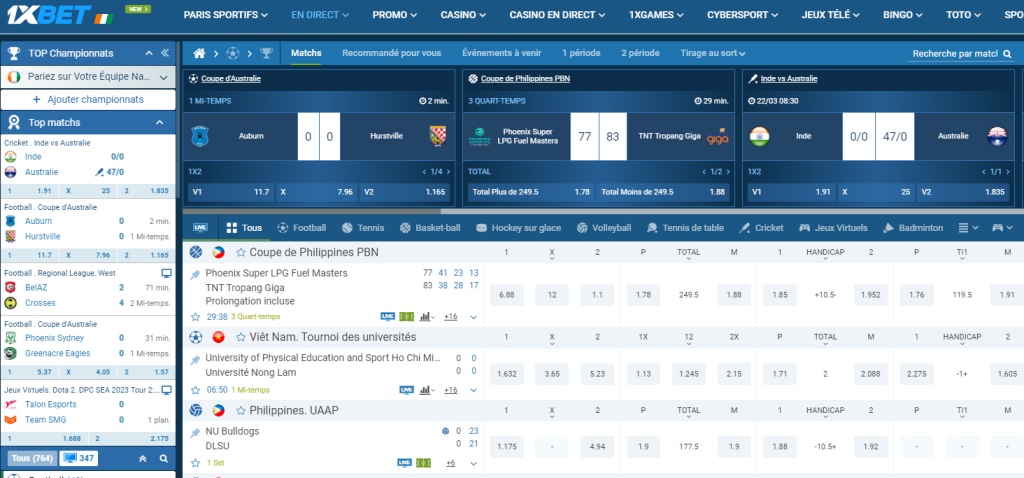Previous market in Phoenix vs TNT card
Viewport: 1024px width, 478px height.
point(704,172)
